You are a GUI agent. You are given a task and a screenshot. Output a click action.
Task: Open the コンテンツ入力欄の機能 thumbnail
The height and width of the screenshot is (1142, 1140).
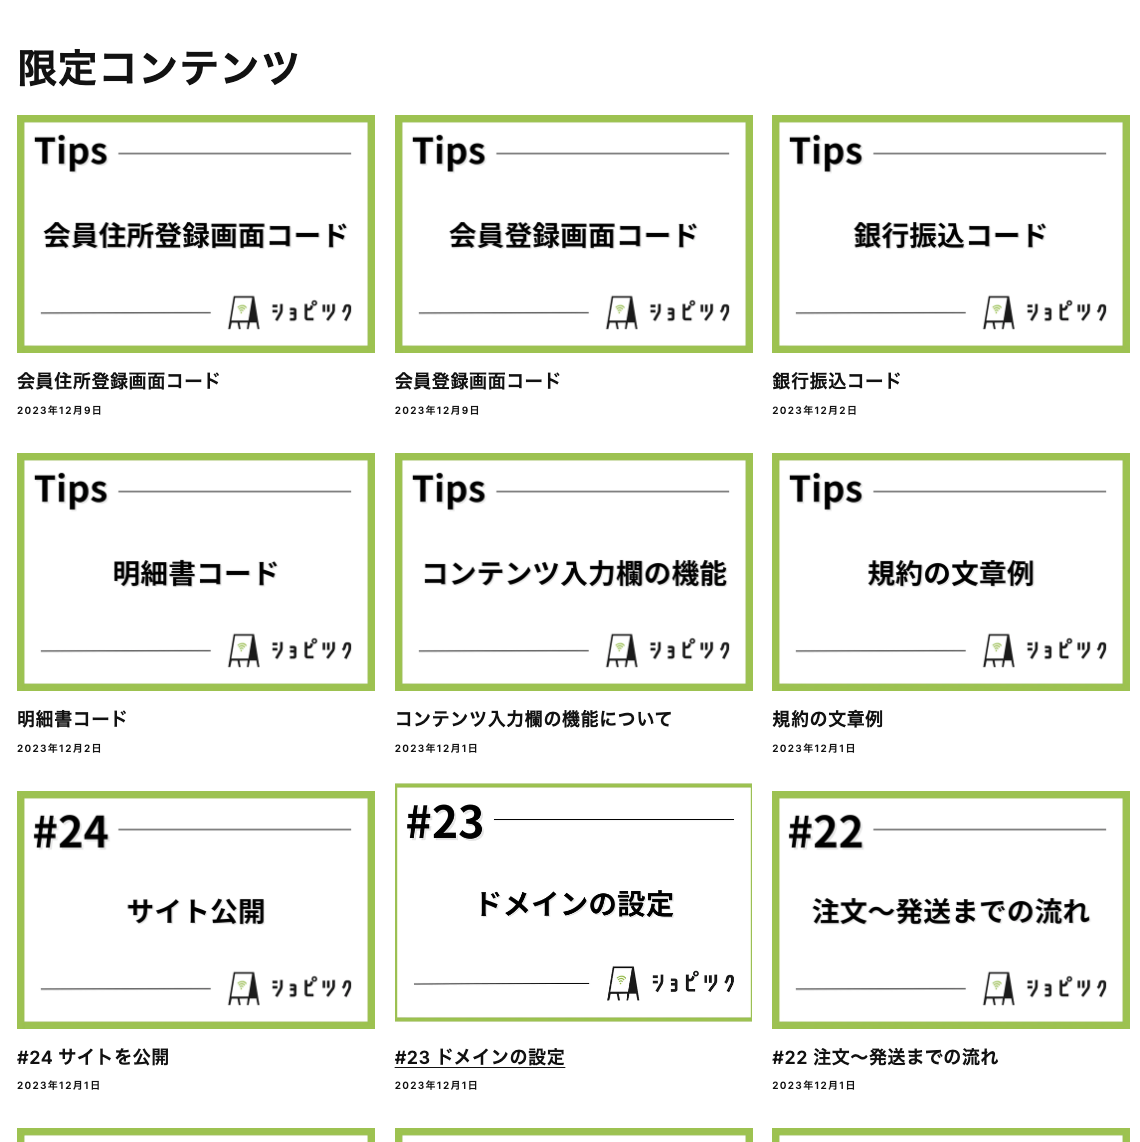click(573, 572)
